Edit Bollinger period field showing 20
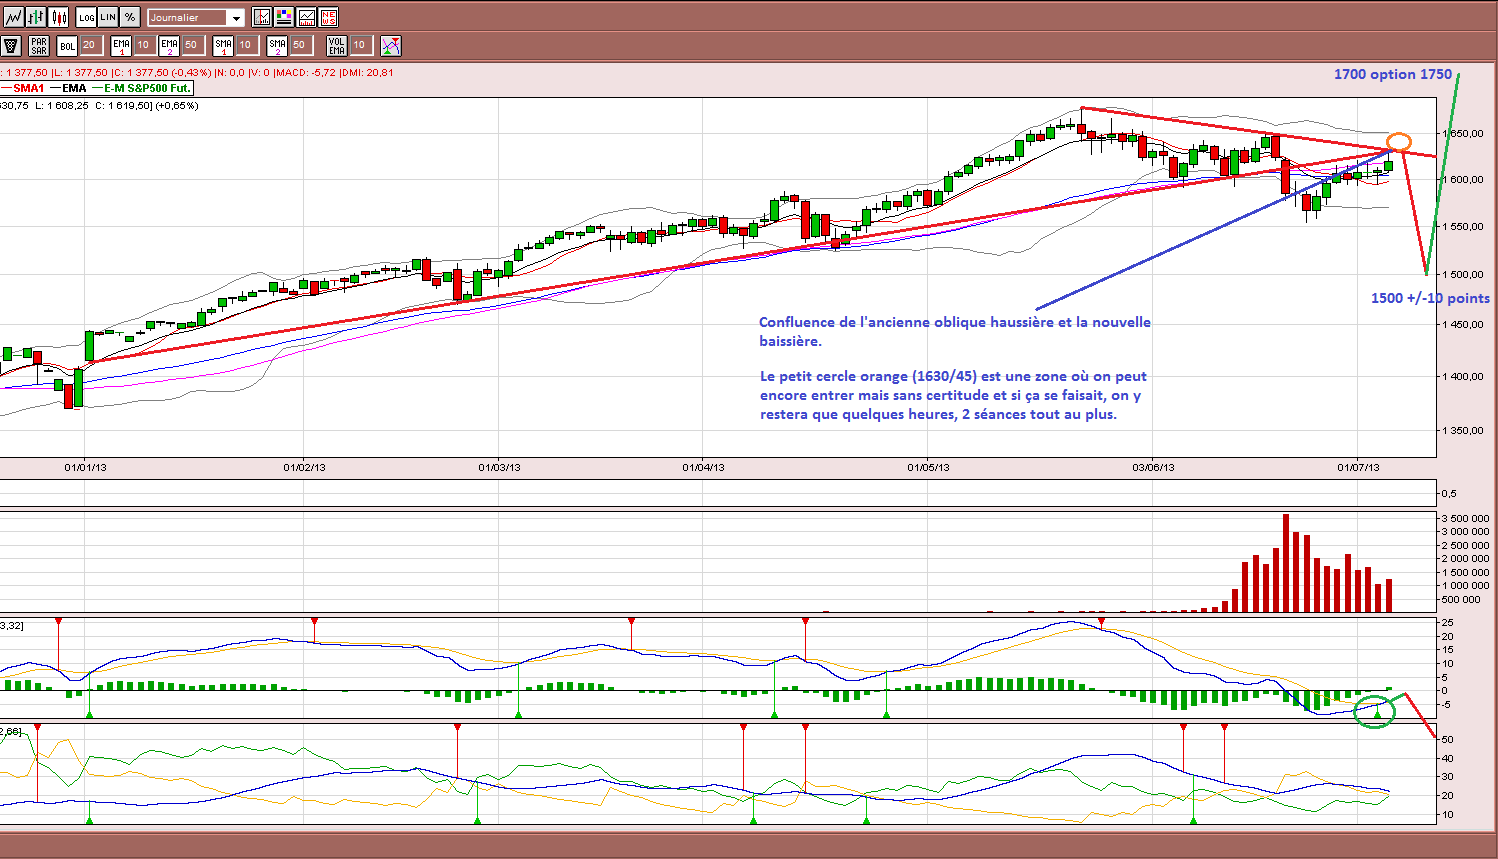The width and height of the screenshot is (1498, 859). tap(90, 45)
